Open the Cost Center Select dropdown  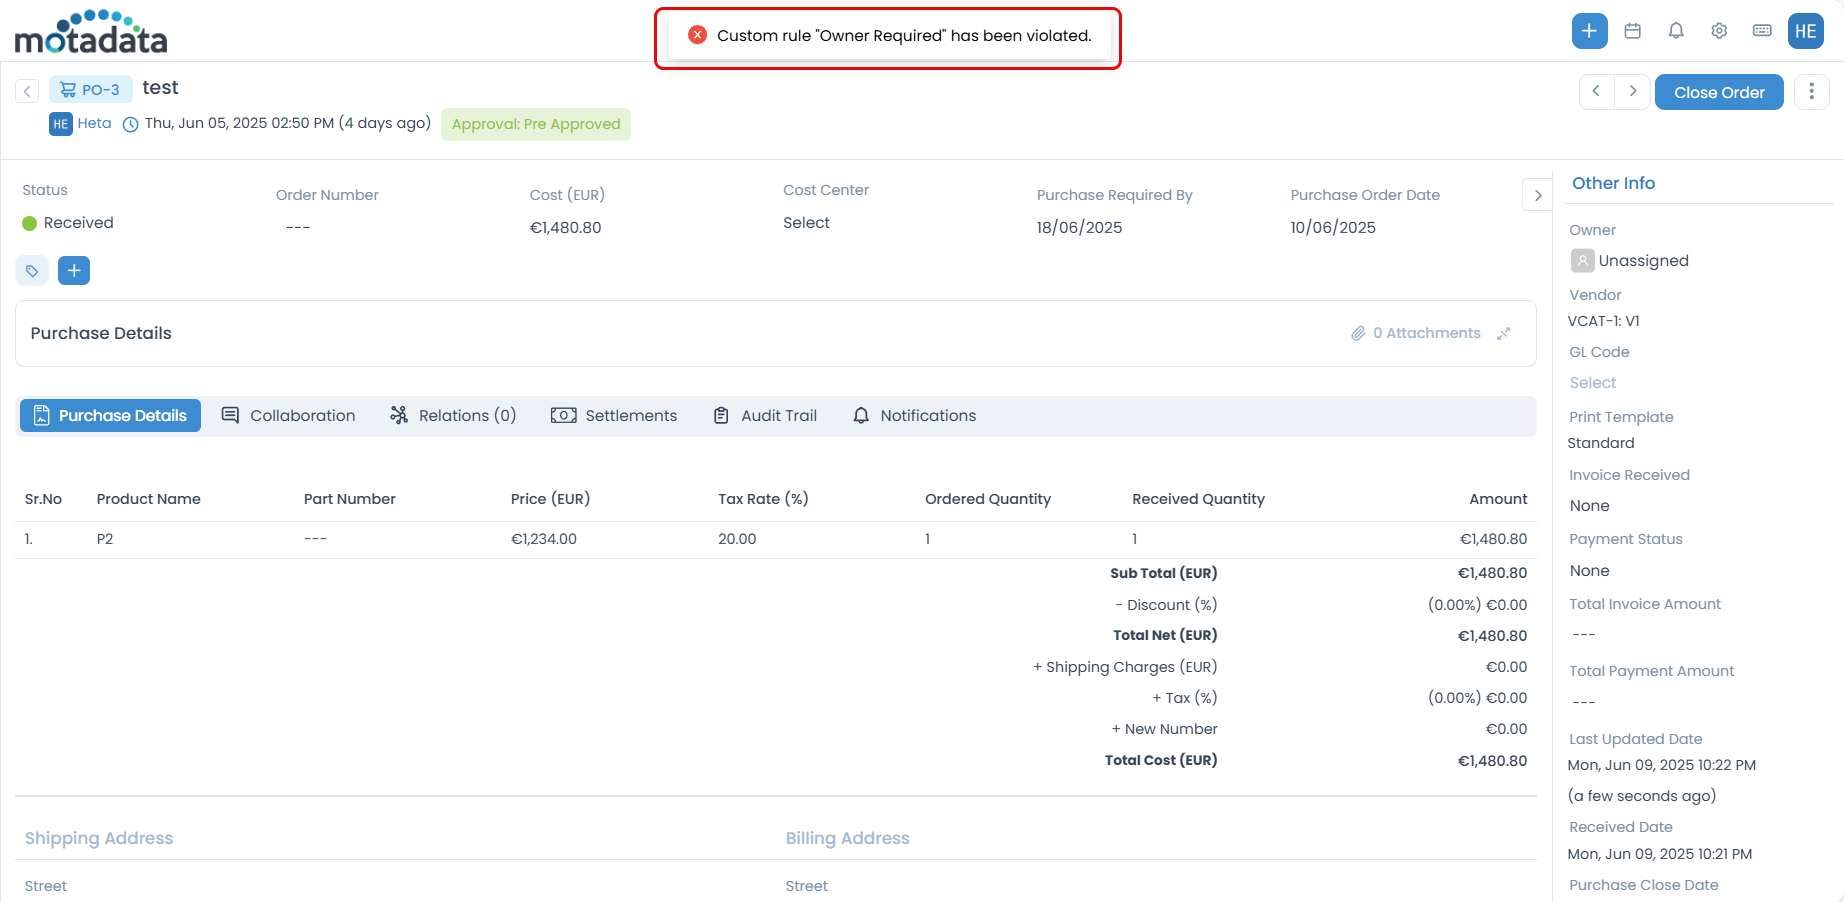[x=807, y=222]
